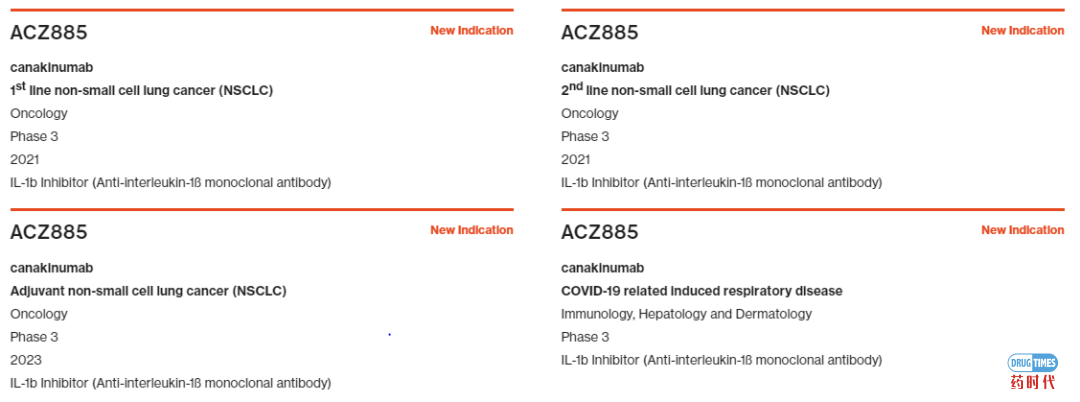Click the DRUG TIMES logo badge
The height and width of the screenshot is (402, 1080).
coord(1030,363)
